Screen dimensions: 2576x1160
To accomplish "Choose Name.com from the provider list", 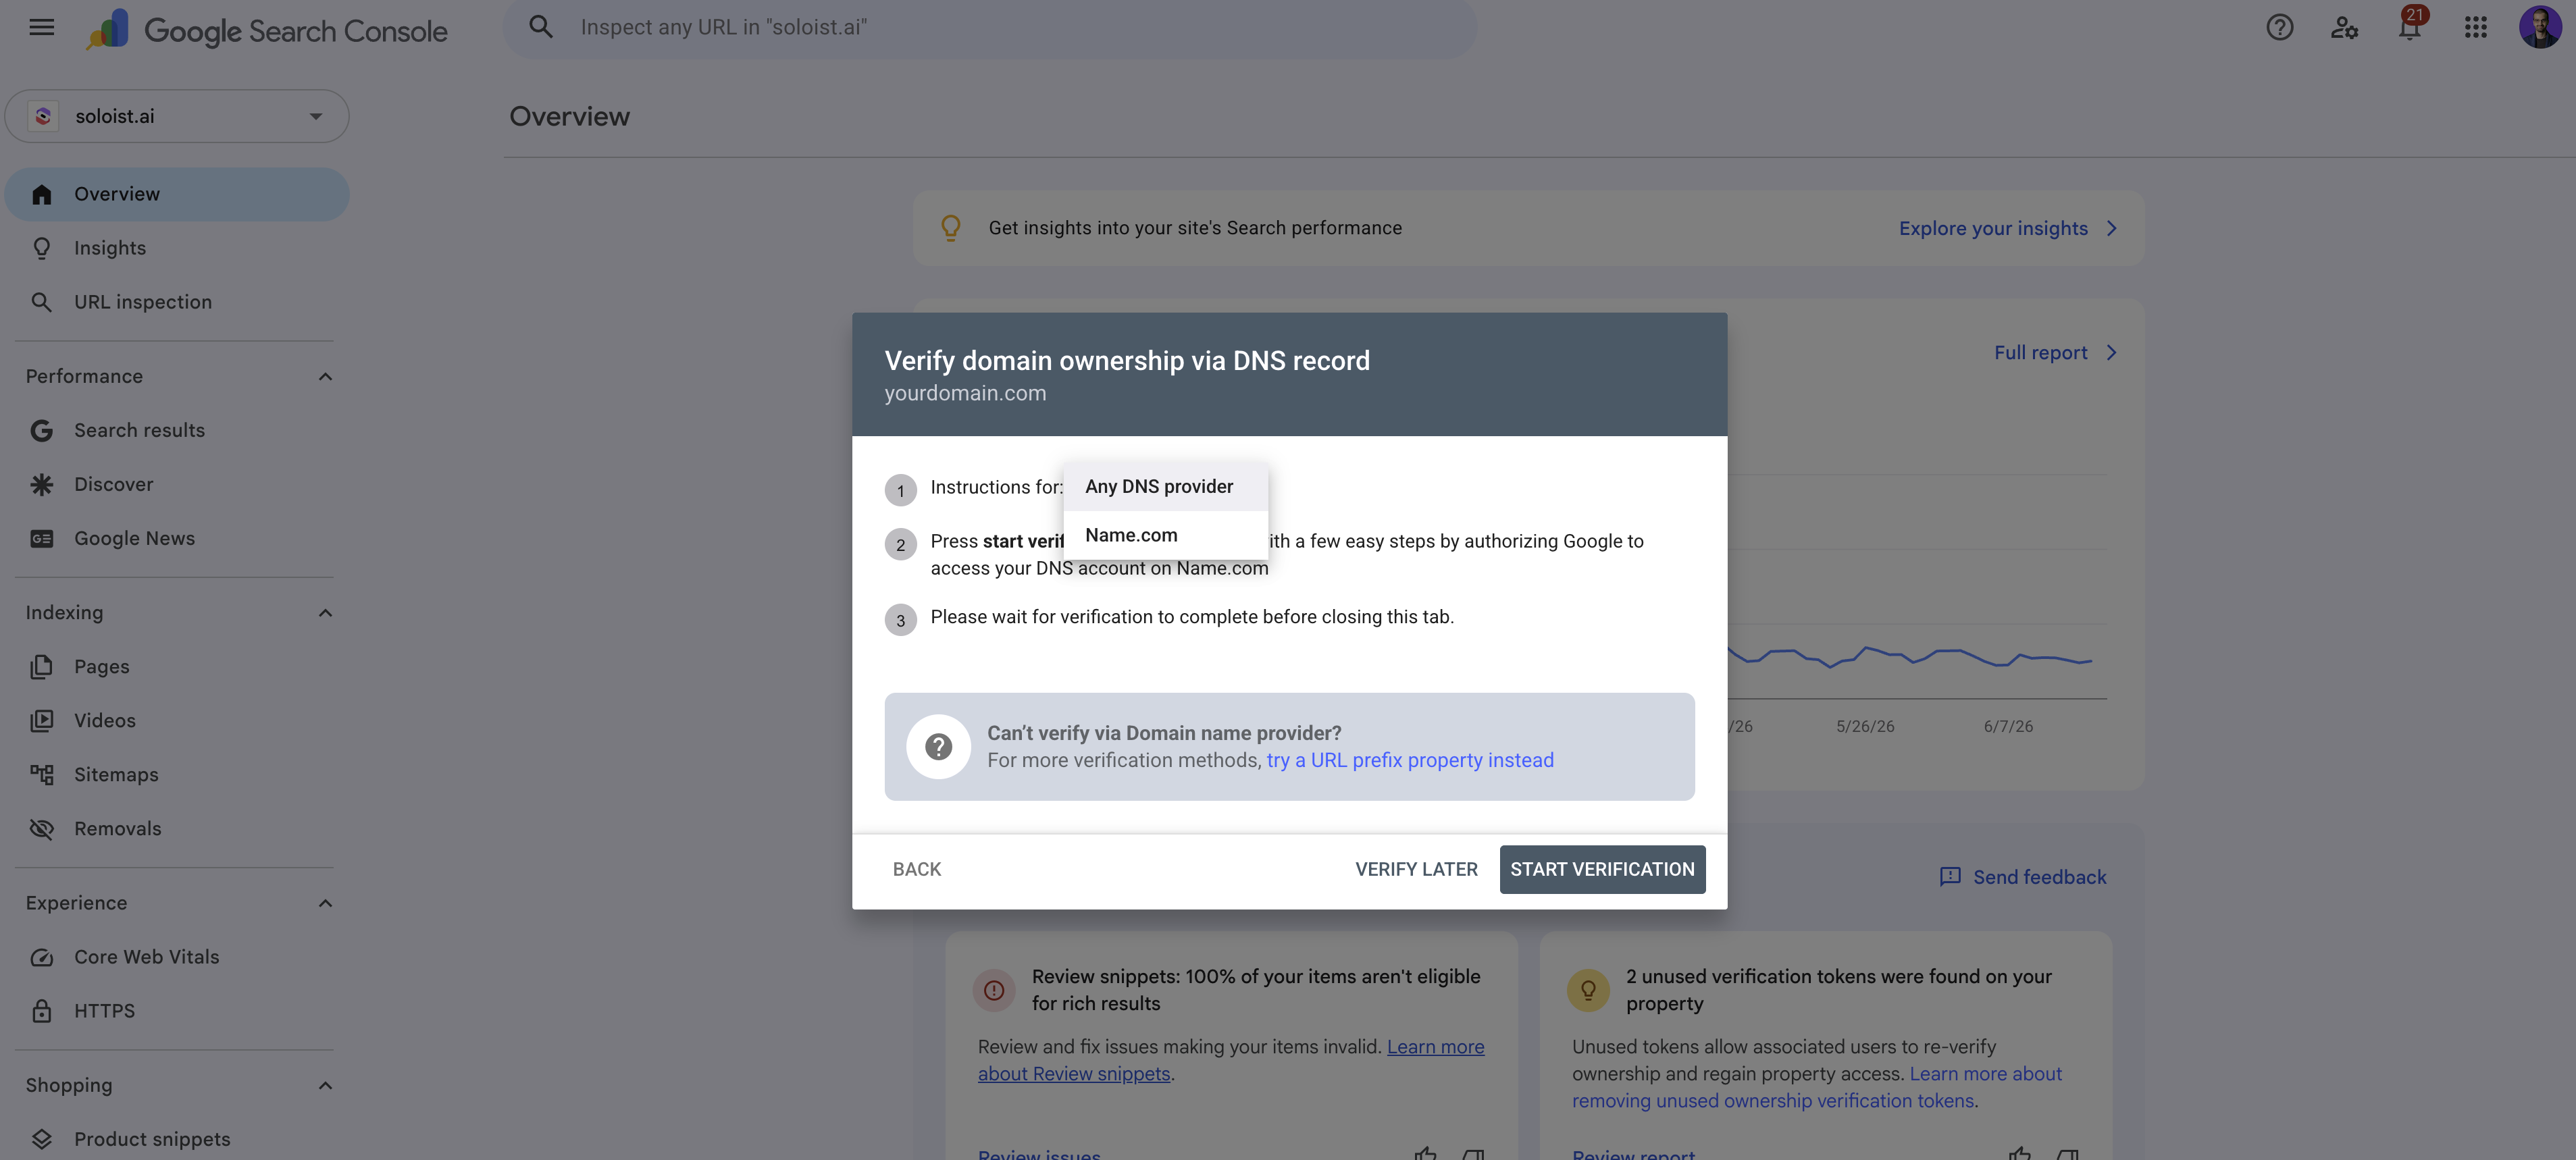I will tap(1165, 535).
